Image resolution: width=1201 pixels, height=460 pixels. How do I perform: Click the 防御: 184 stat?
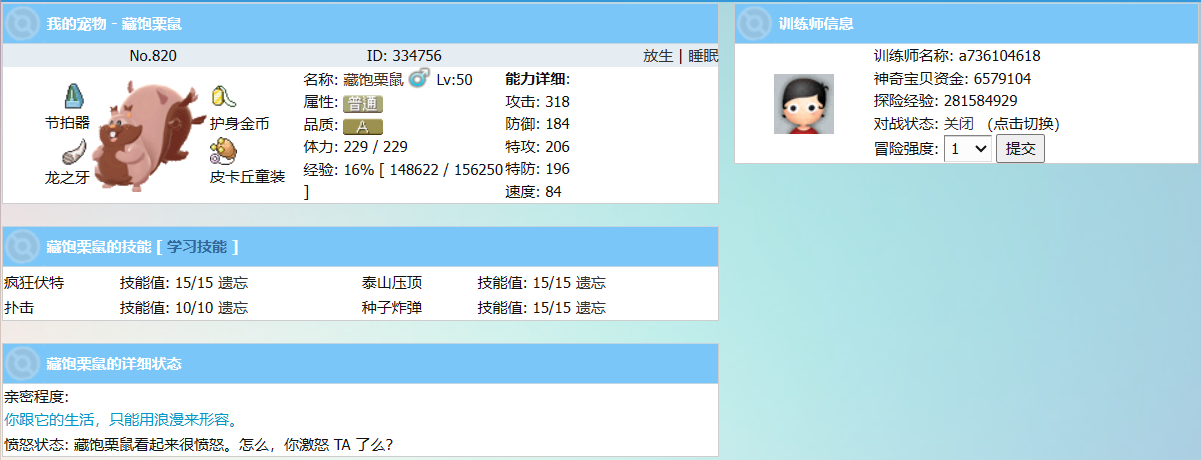[x=538, y=124]
